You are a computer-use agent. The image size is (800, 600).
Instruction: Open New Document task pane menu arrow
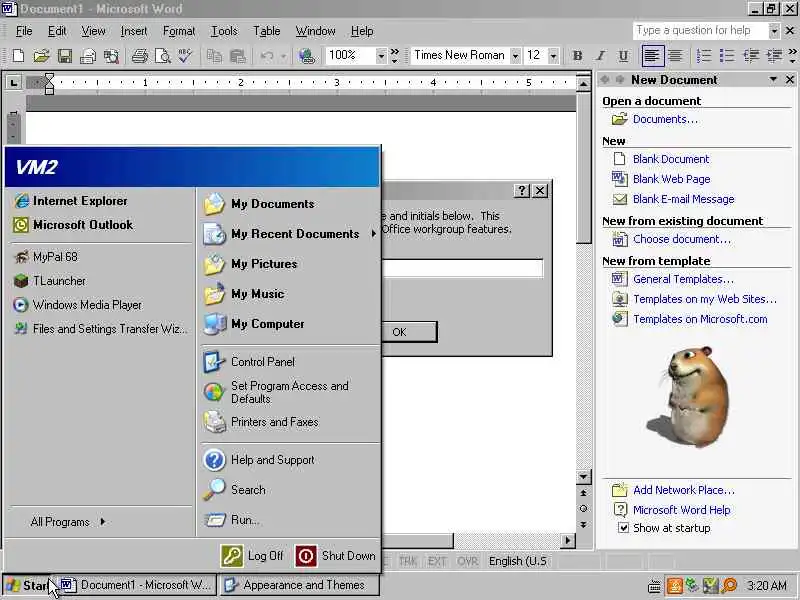pos(773,80)
